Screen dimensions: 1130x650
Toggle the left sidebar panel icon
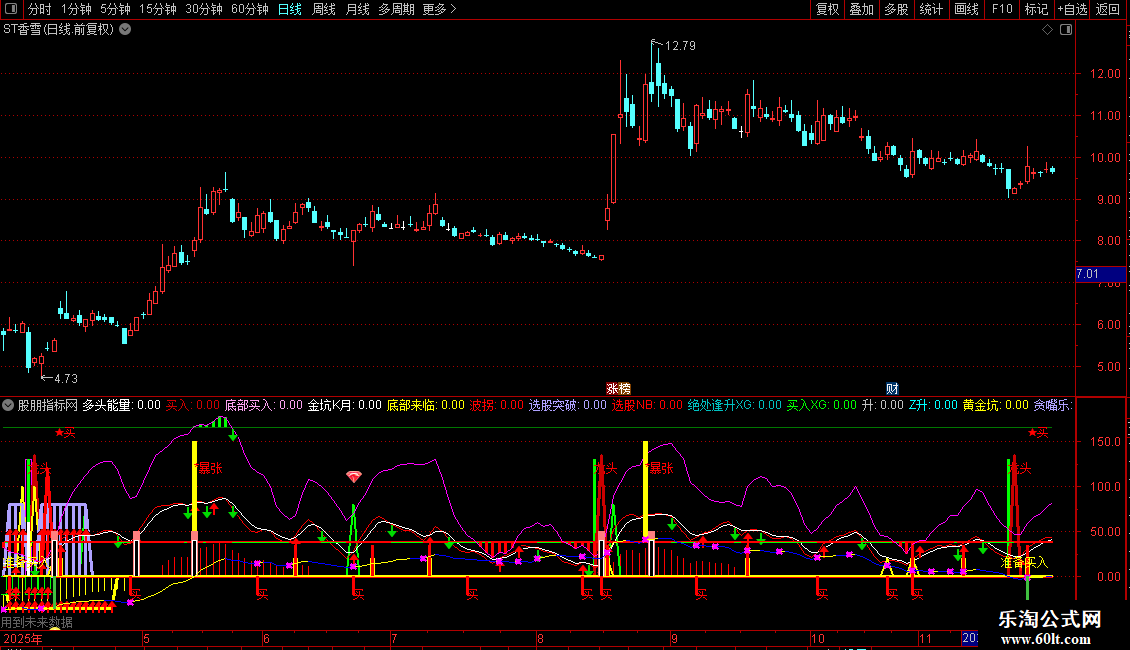point(12,10)
